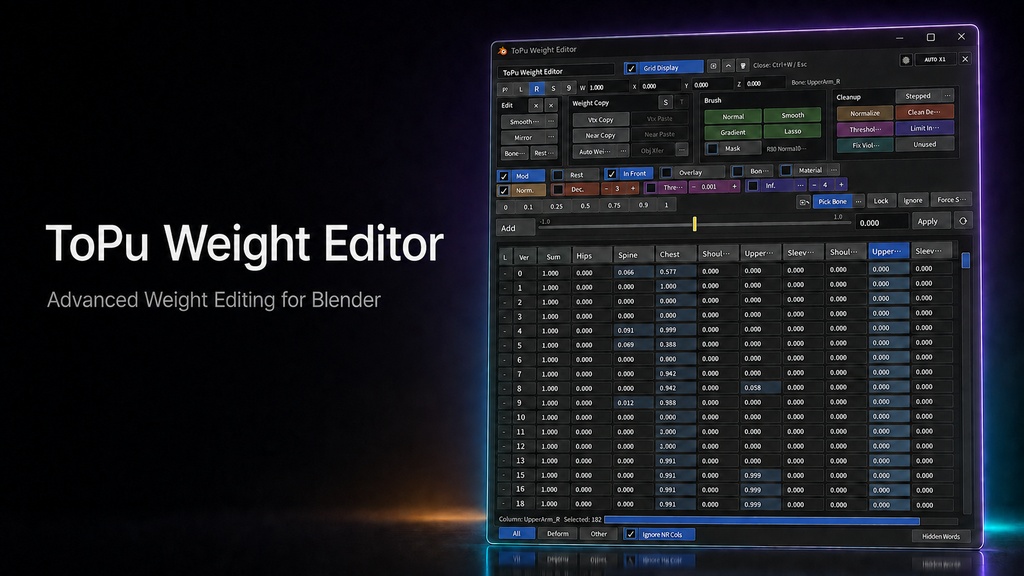Switch to the Deform filter tab

pyautogui.click(x=558, y=534)
